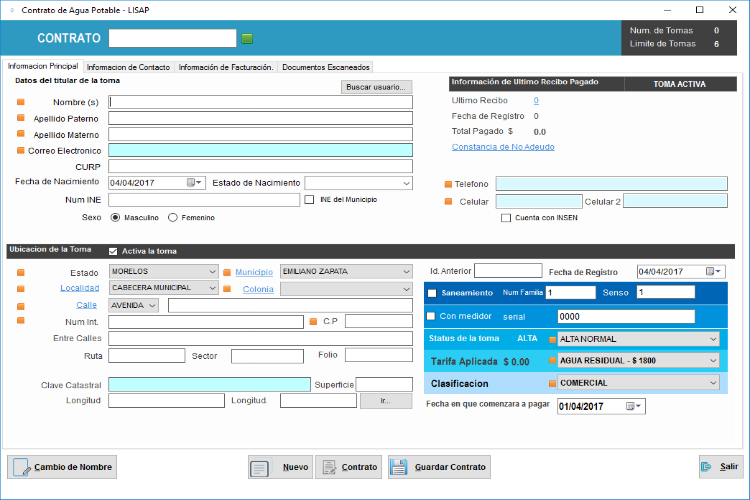Click the orange marker beside Telefono
Viewport: 750px width, 500px height.
(449, 185)
